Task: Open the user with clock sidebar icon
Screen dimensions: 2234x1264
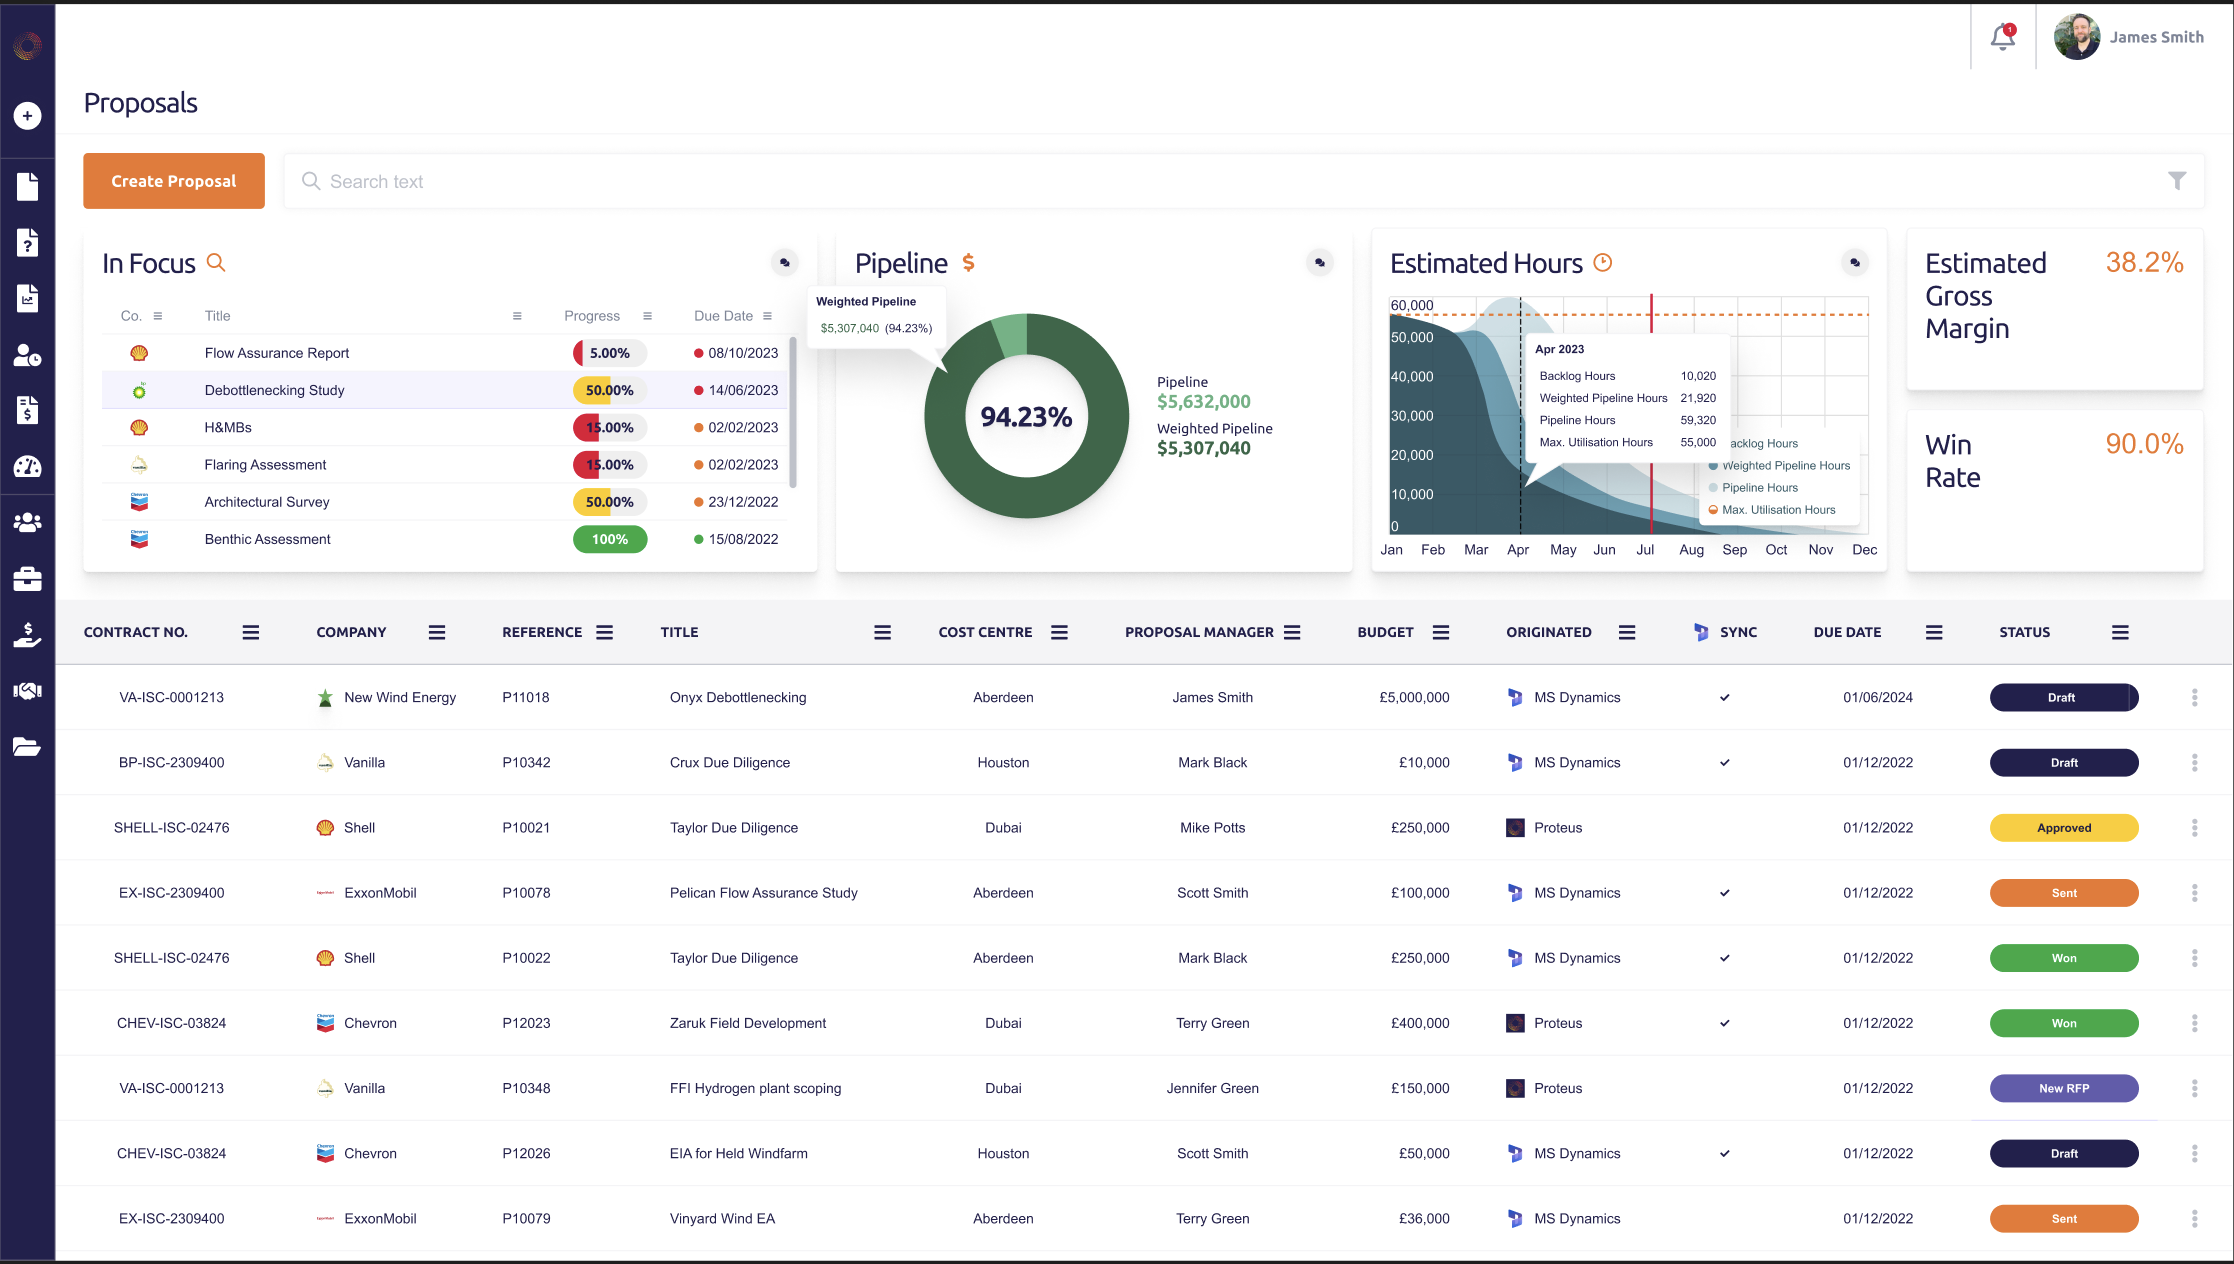Action: coord(27,355)
